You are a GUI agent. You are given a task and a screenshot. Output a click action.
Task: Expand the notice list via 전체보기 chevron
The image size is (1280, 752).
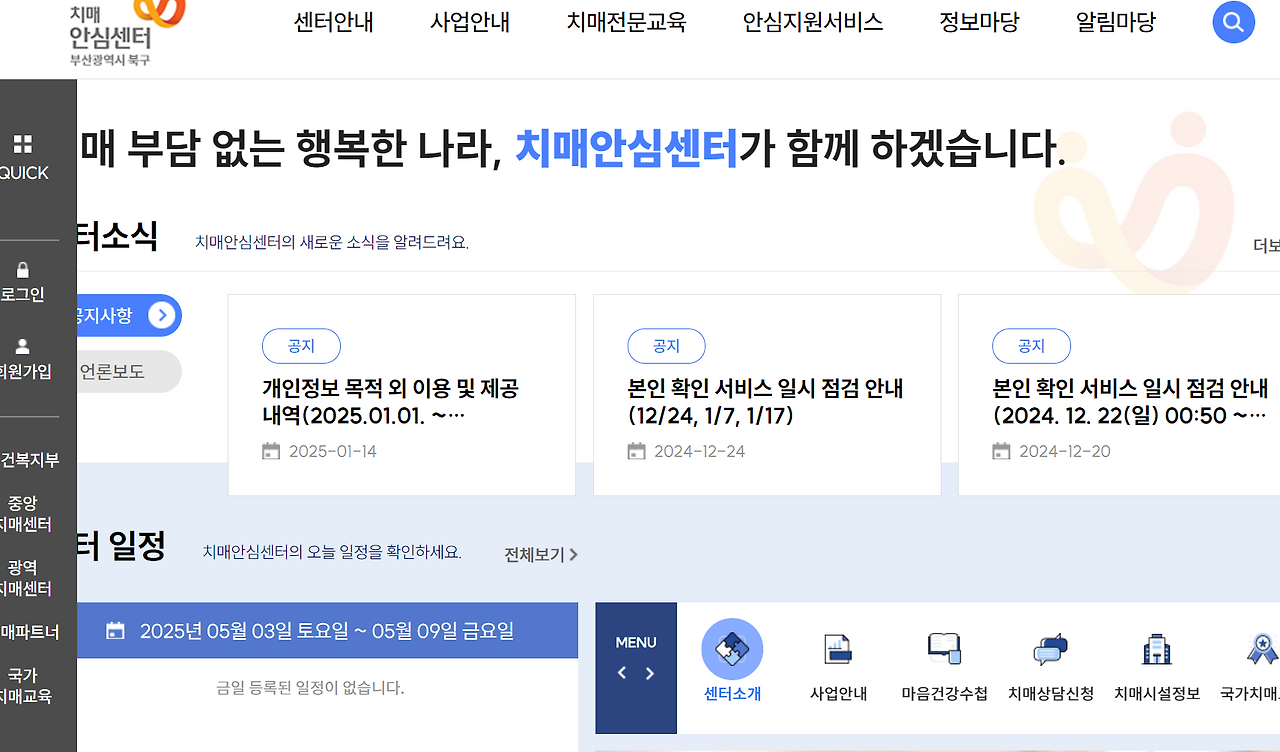[574, 554]
